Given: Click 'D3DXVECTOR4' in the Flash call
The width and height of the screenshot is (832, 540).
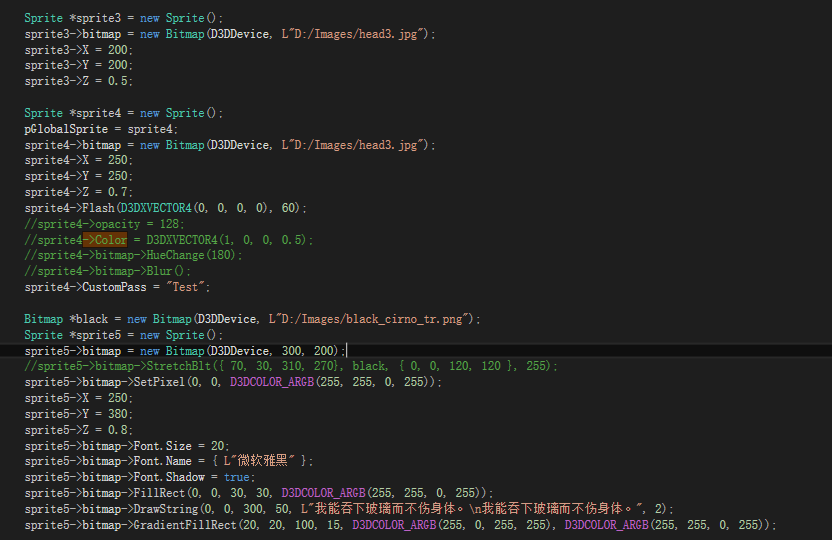Looking at the screenshot, I should tap(156, 208).
